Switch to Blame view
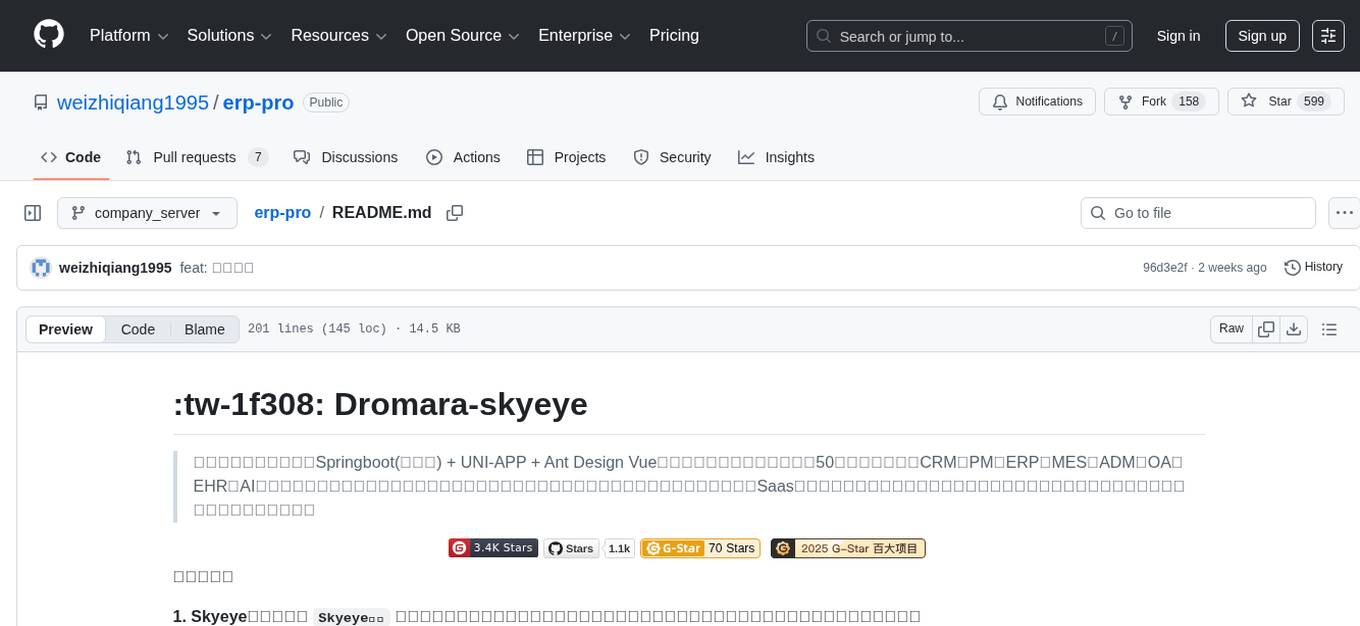 tap(204, 330)
